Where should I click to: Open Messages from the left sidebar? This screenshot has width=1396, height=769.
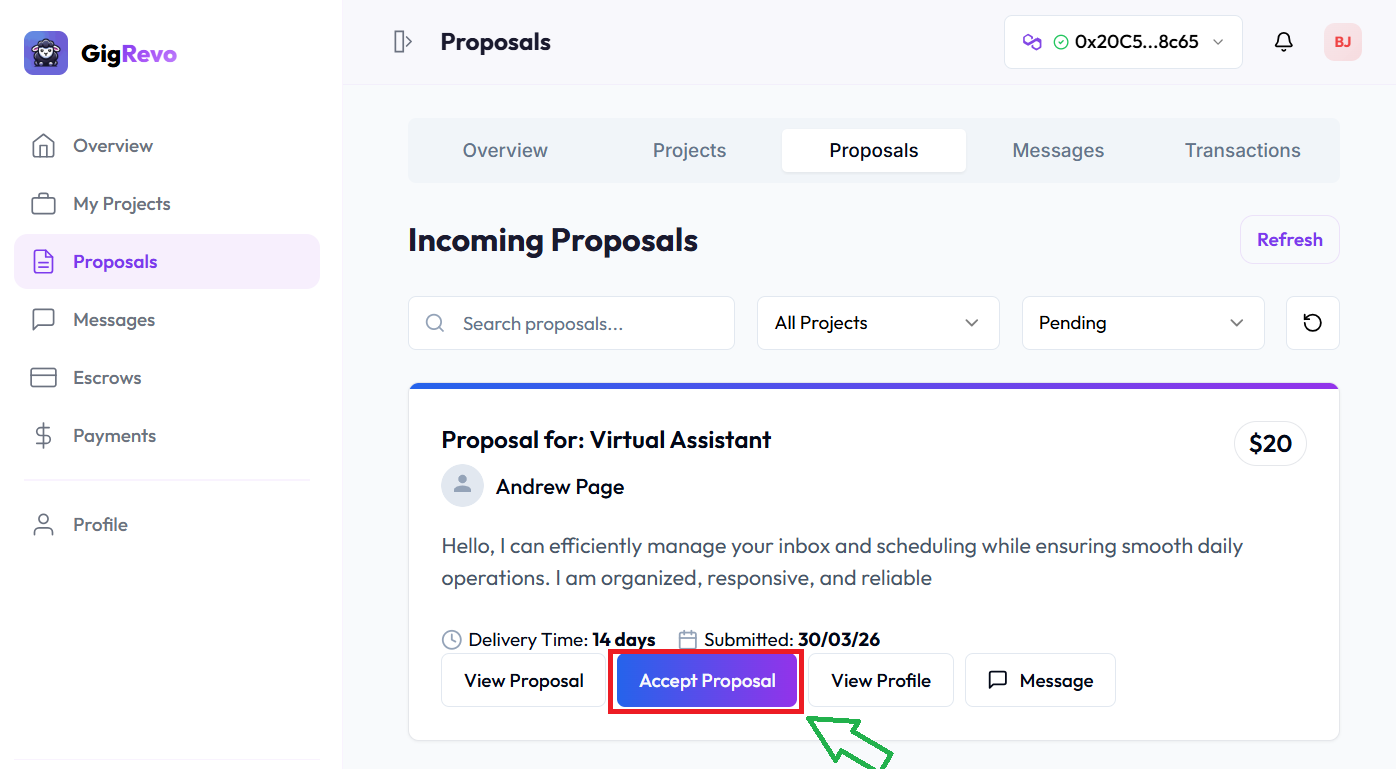(113, 319)
